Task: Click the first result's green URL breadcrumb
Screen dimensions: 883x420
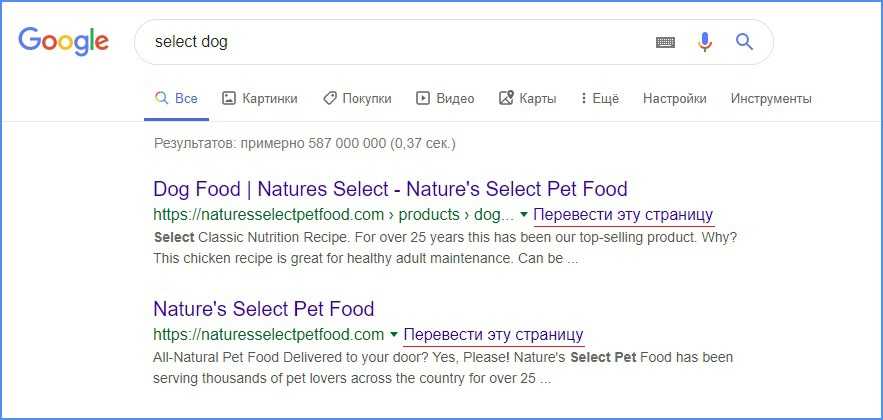Action: click(x=333, y=215)
